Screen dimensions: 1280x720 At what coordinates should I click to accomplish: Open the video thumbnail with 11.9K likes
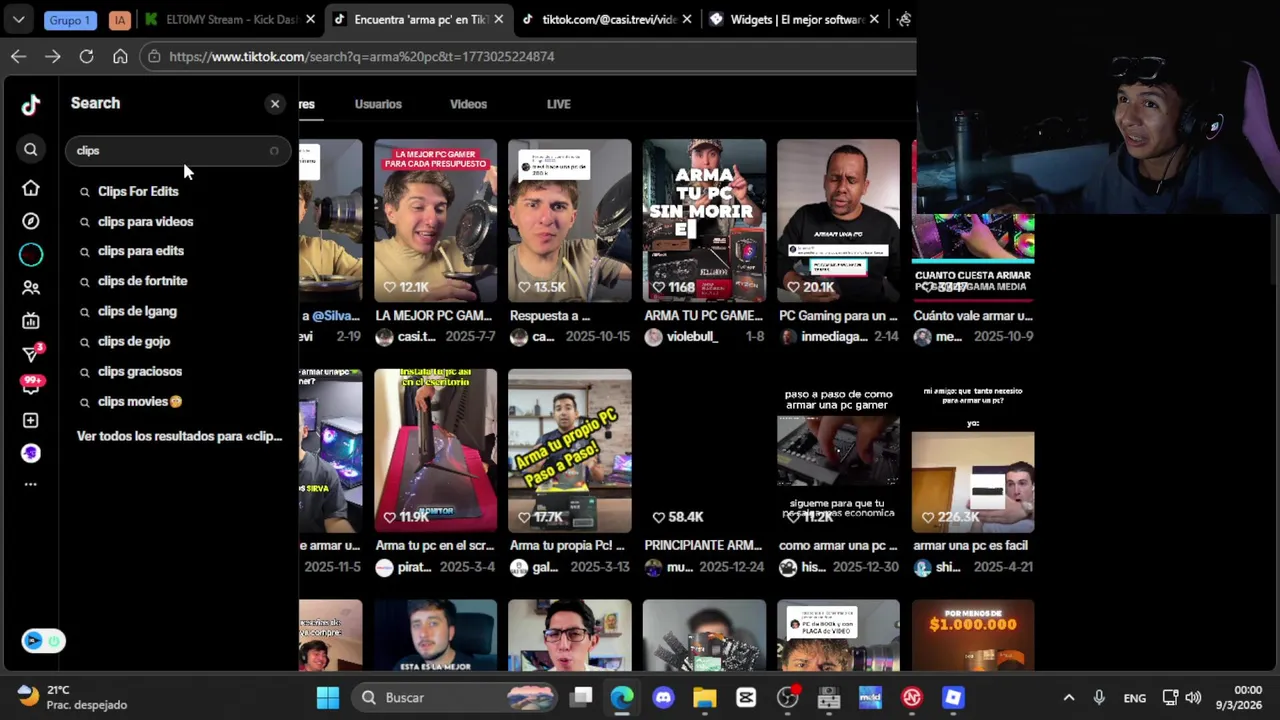point(435,450)
